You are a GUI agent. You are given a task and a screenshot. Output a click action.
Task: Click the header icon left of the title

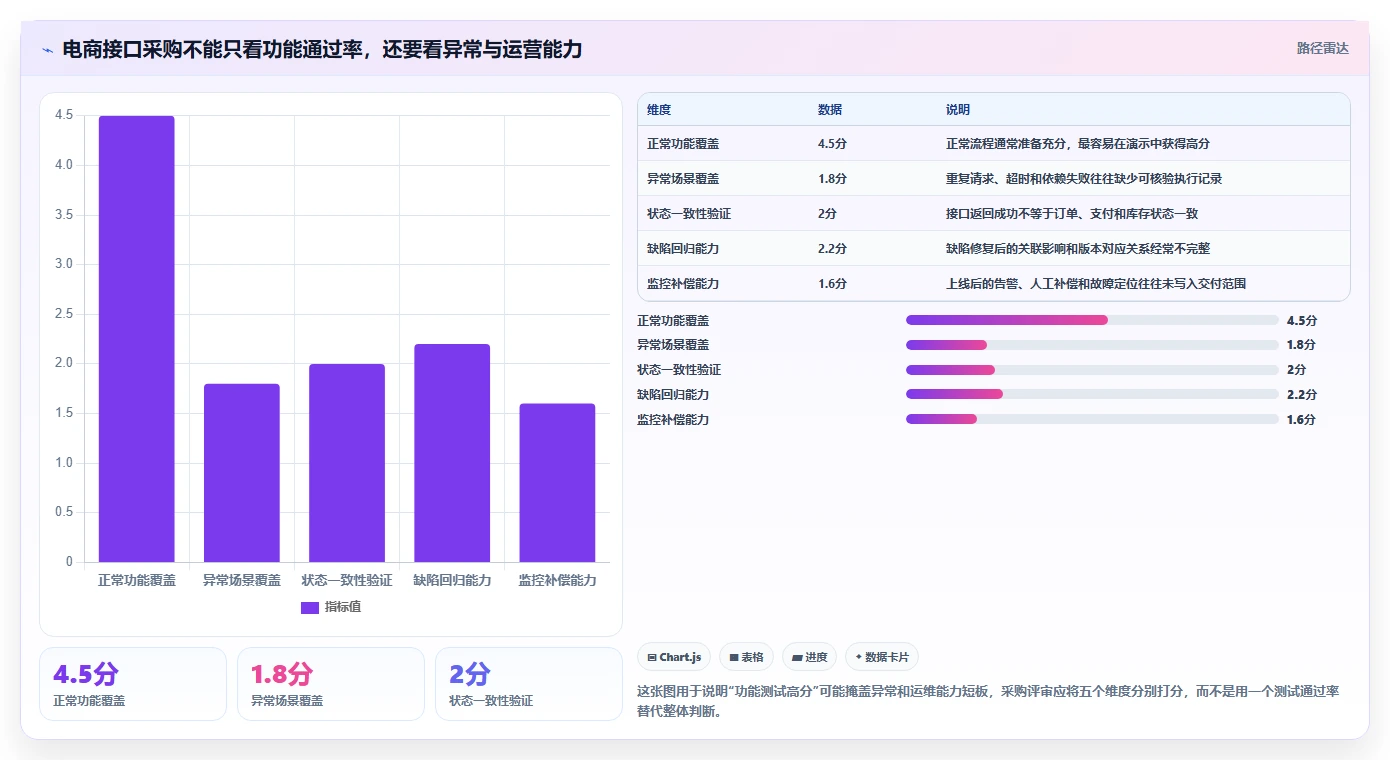tap(48, 50)
